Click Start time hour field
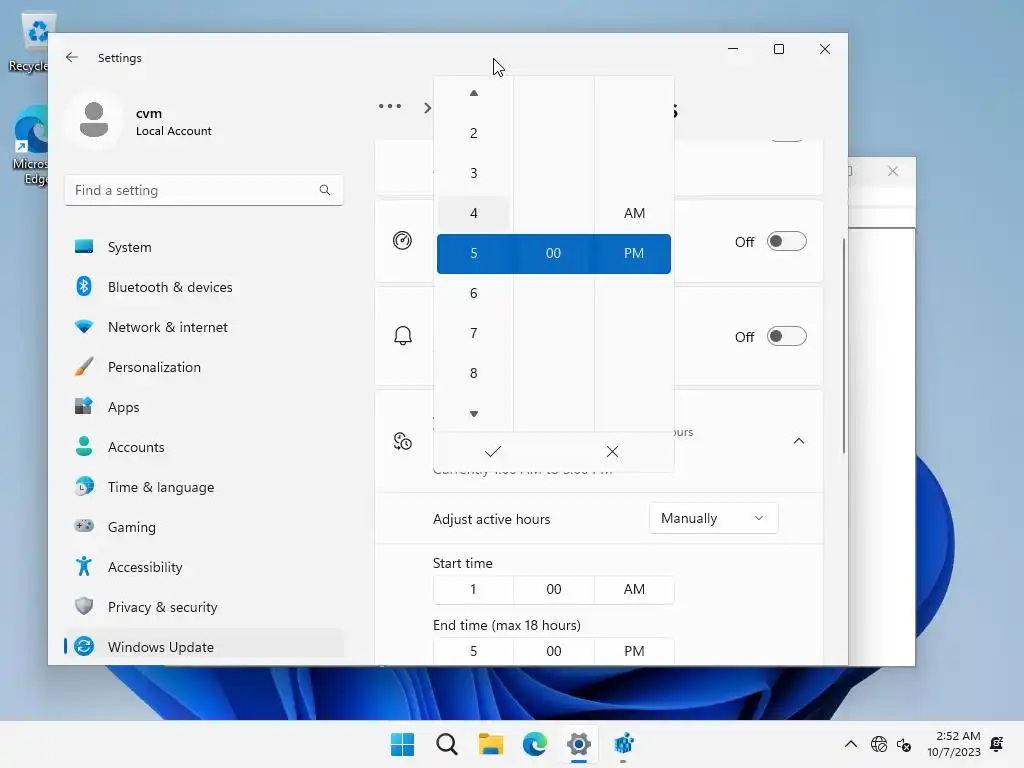 coord(473,589)
